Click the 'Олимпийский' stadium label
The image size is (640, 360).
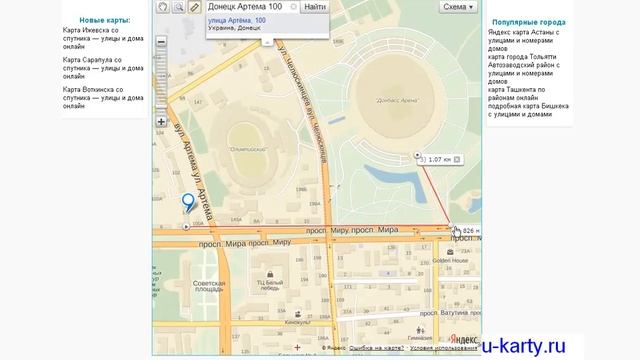[248, 149]
